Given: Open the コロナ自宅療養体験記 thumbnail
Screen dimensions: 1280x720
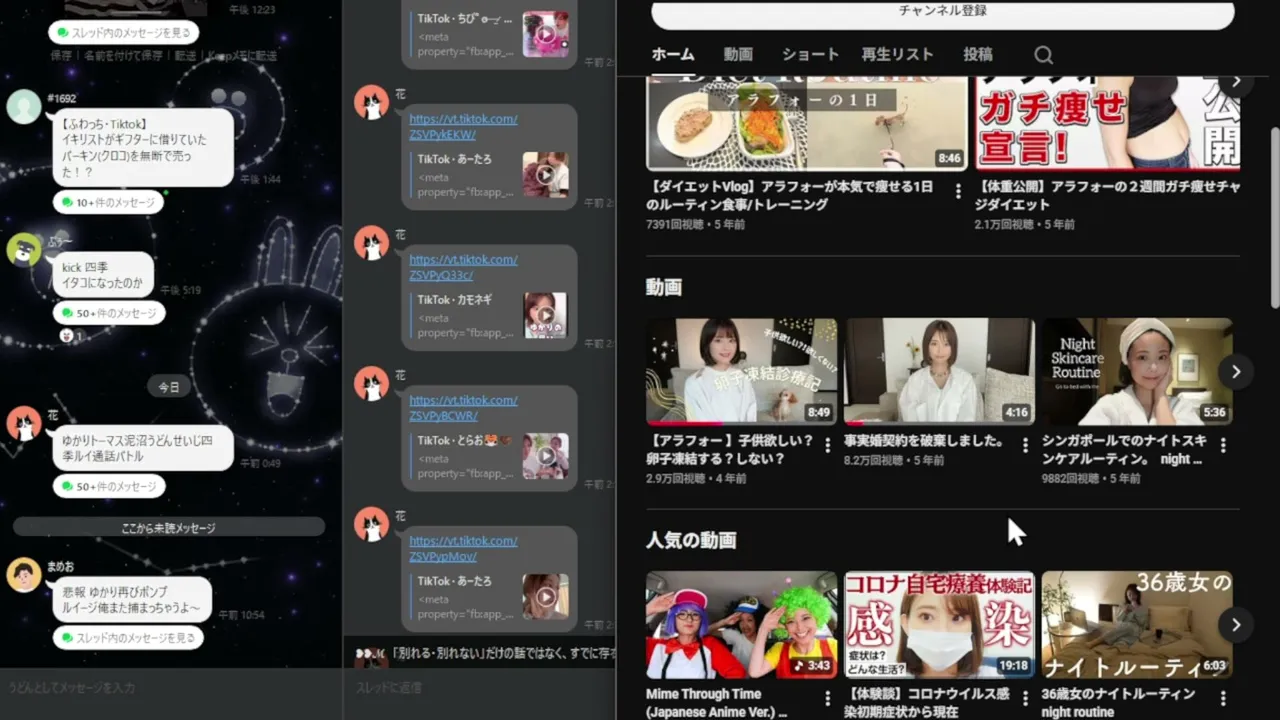Looking at the screenshot, I should pos(940,625).
